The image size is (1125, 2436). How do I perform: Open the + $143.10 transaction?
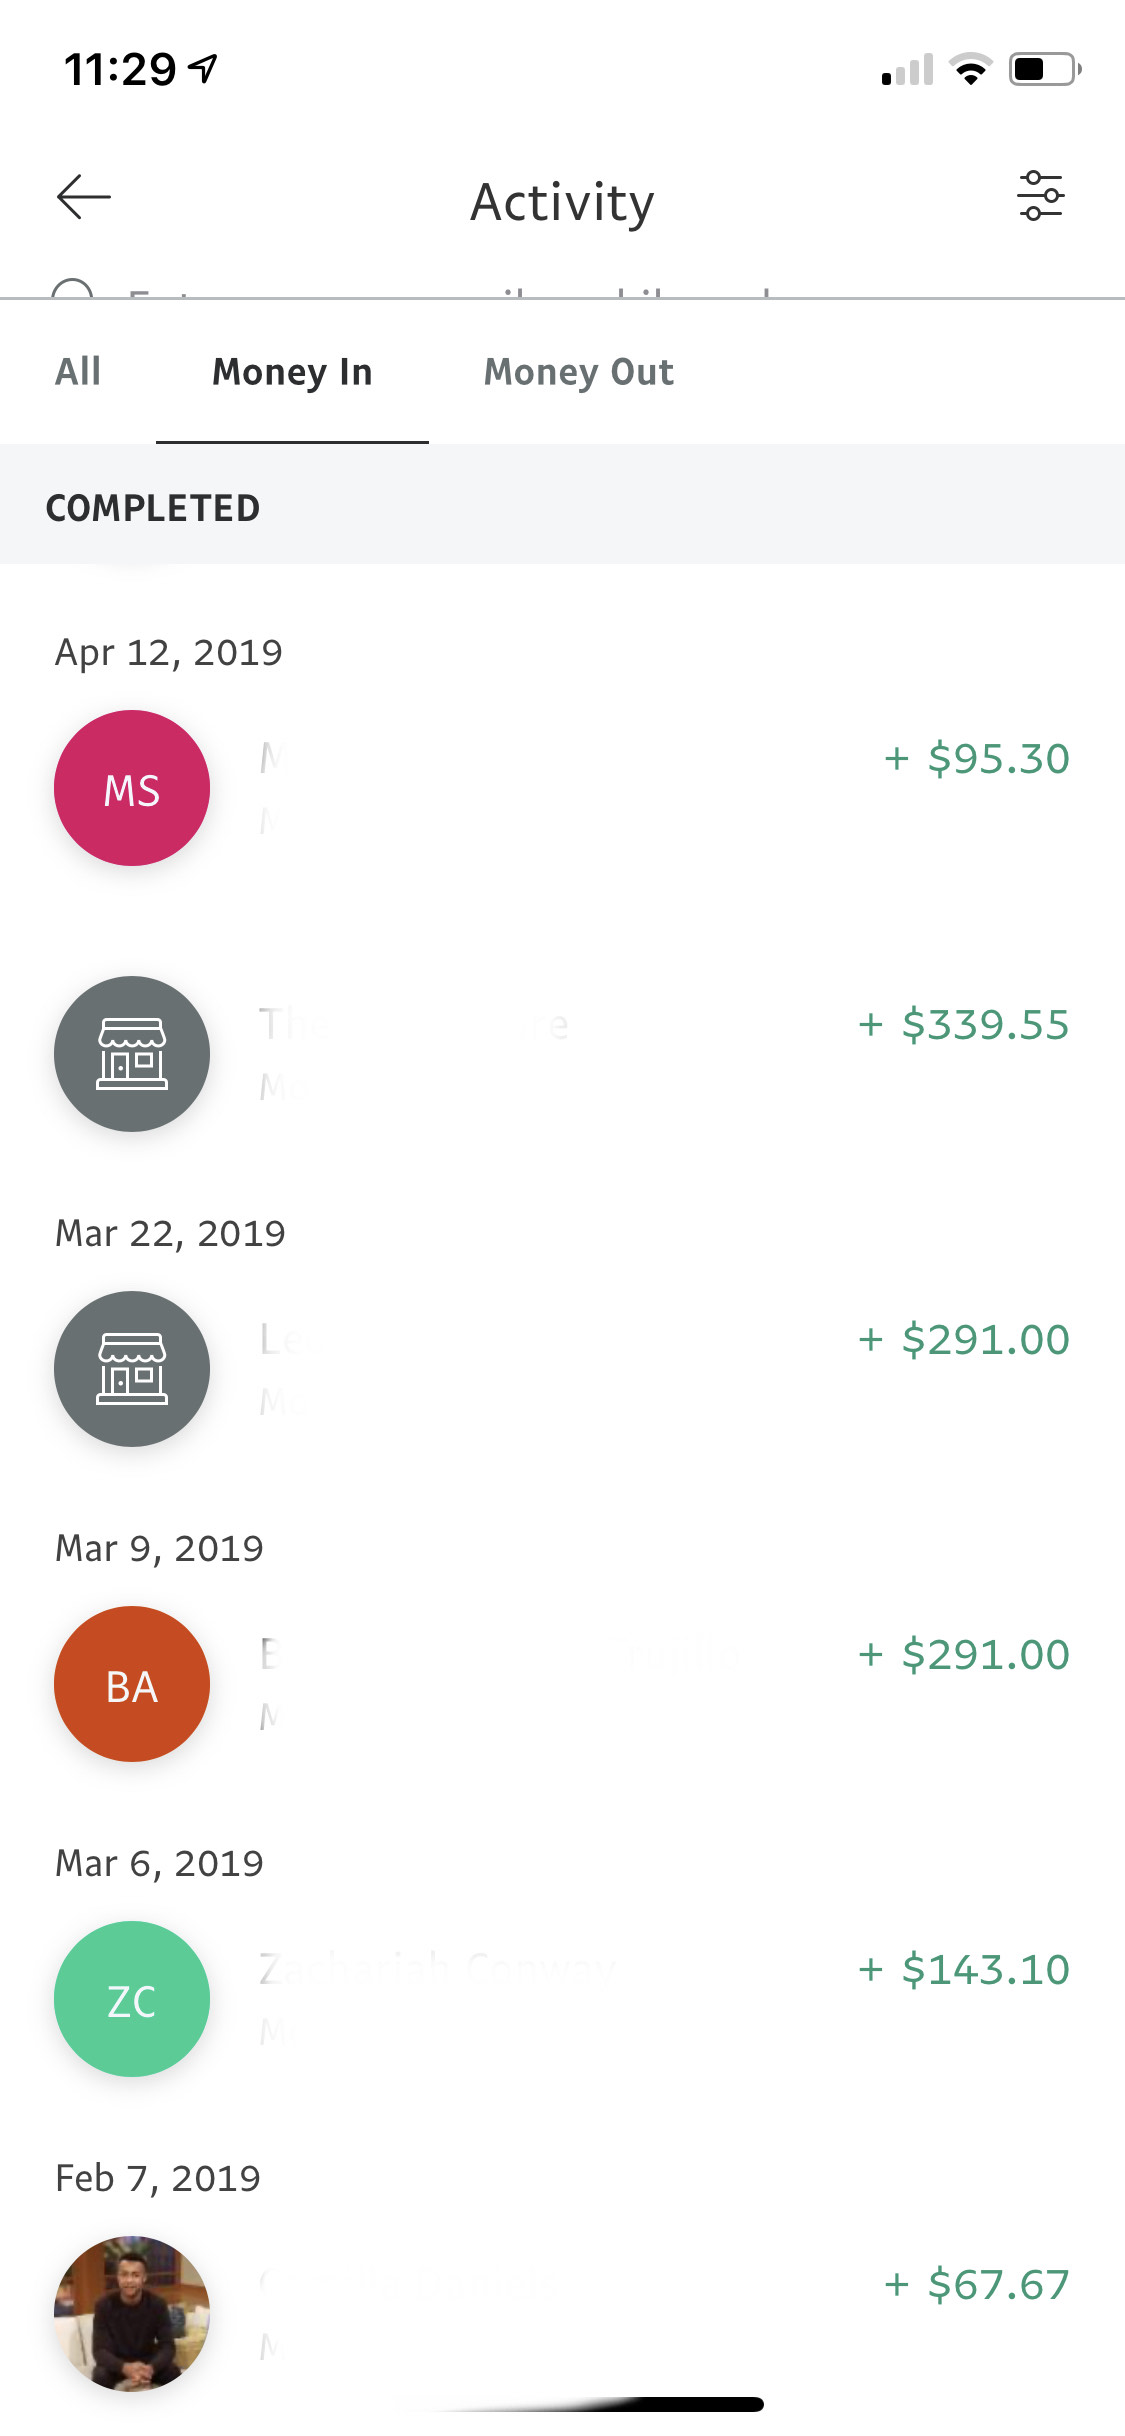pyautogui.click(x=964, y=1970)
